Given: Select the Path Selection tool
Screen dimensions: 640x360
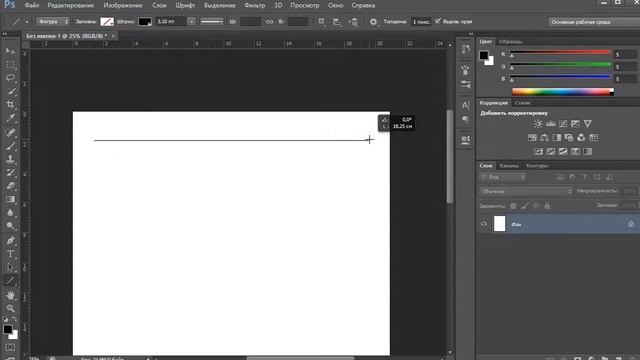Looking at the screenshot, I should point(11,267).
